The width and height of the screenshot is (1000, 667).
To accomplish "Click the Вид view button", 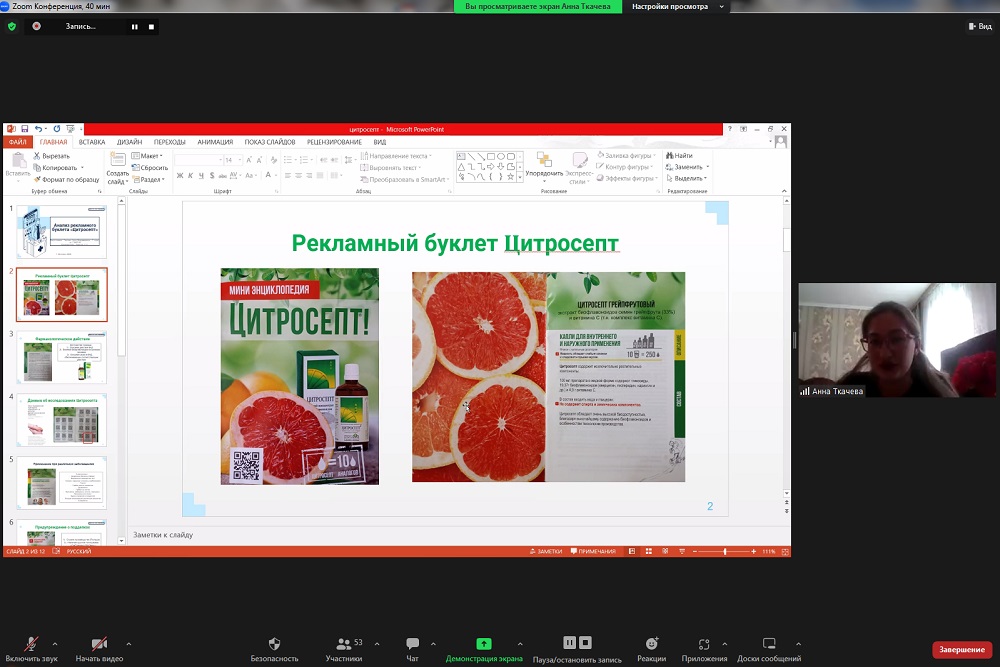I will click(978, 27).
